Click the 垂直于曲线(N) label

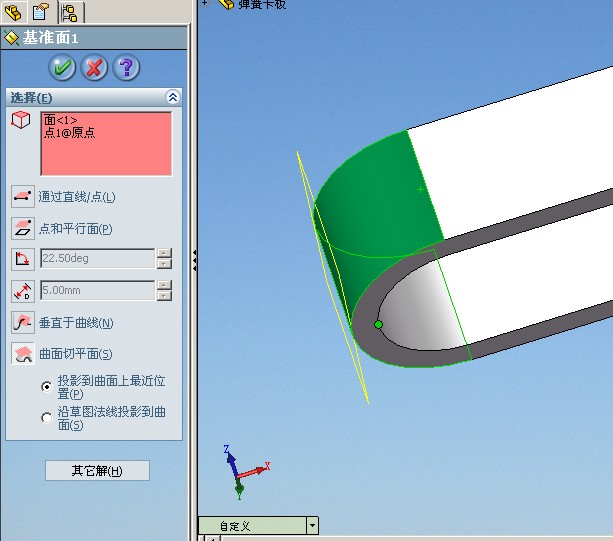76,323
